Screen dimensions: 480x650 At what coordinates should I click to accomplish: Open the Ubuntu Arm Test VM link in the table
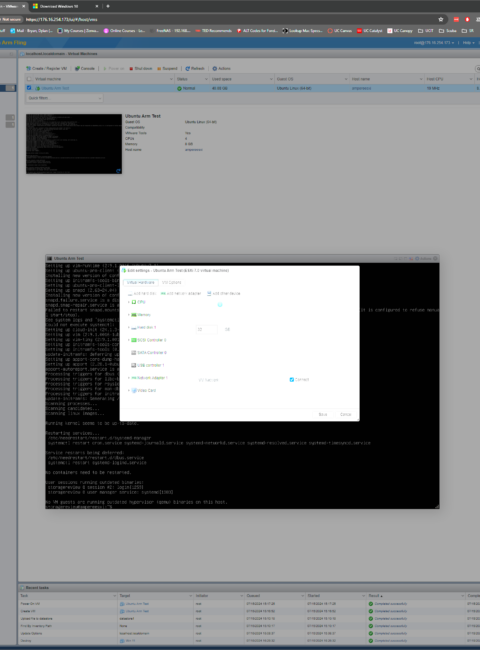[55, 88]
